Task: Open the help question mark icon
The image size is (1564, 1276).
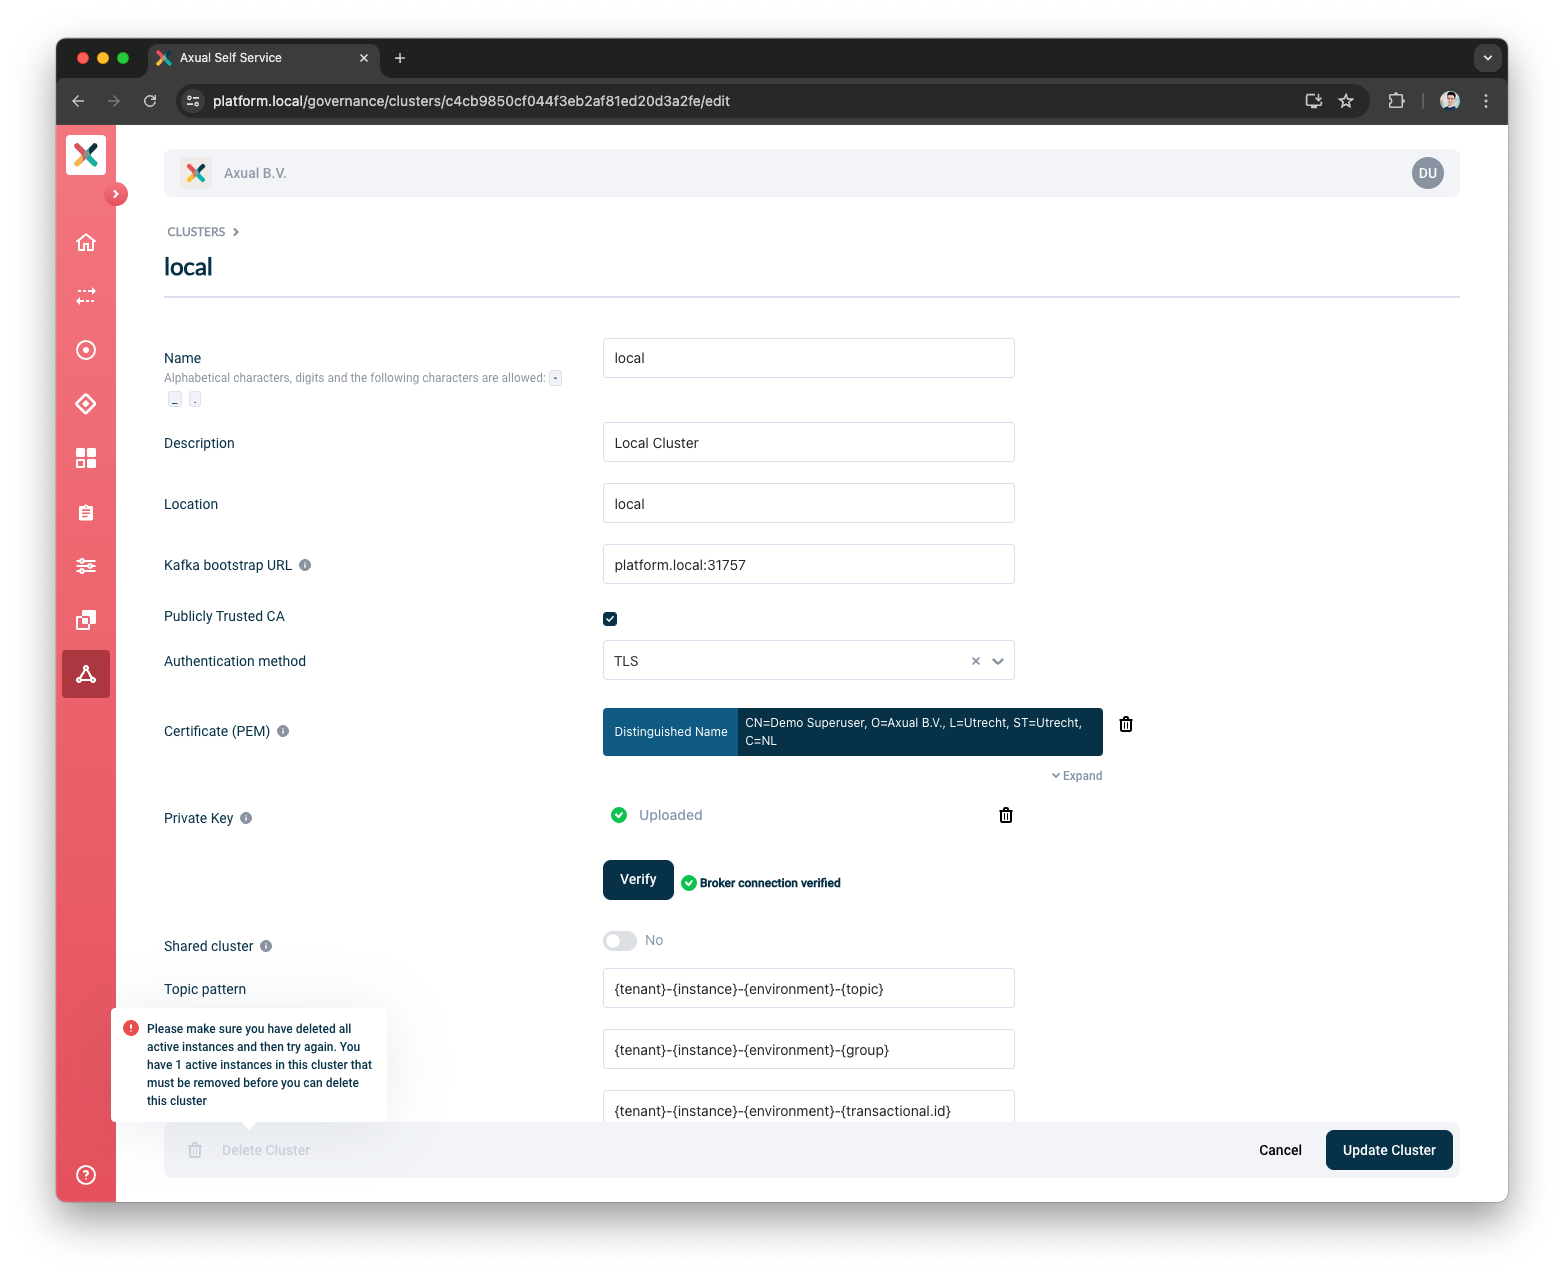Action: click(86, 1175)
